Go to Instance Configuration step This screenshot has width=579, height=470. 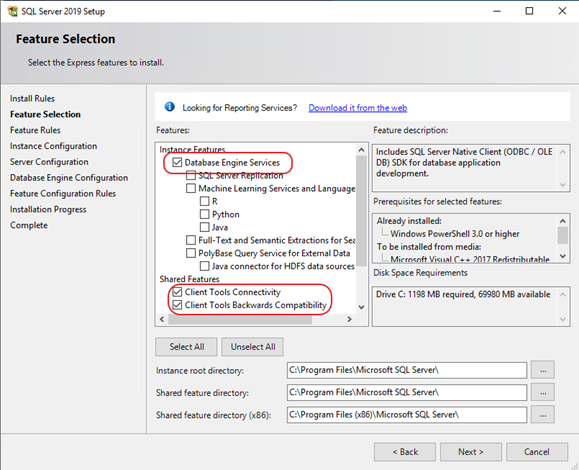click(x=54, y=146)
